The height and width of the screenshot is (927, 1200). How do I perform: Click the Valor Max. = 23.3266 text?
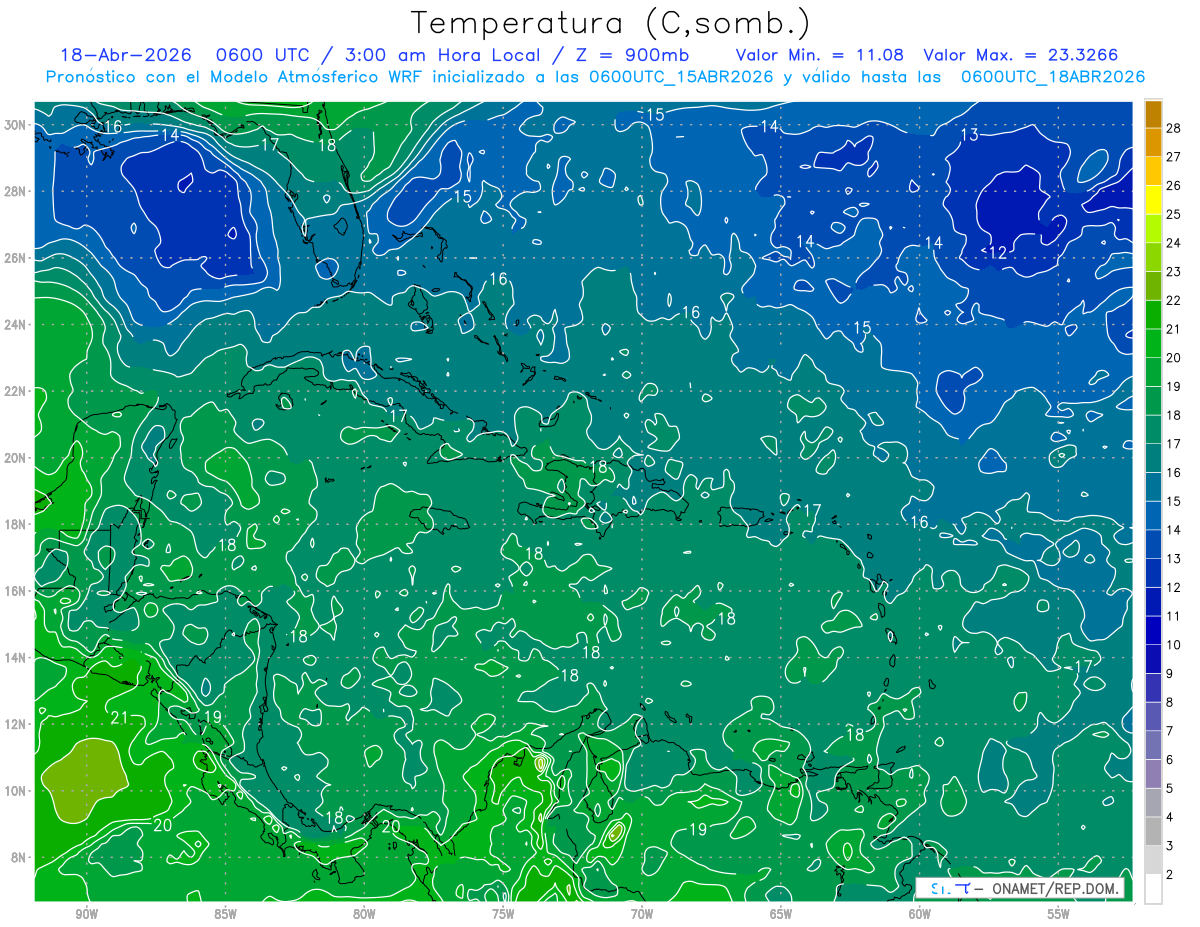coord(1021,55)
